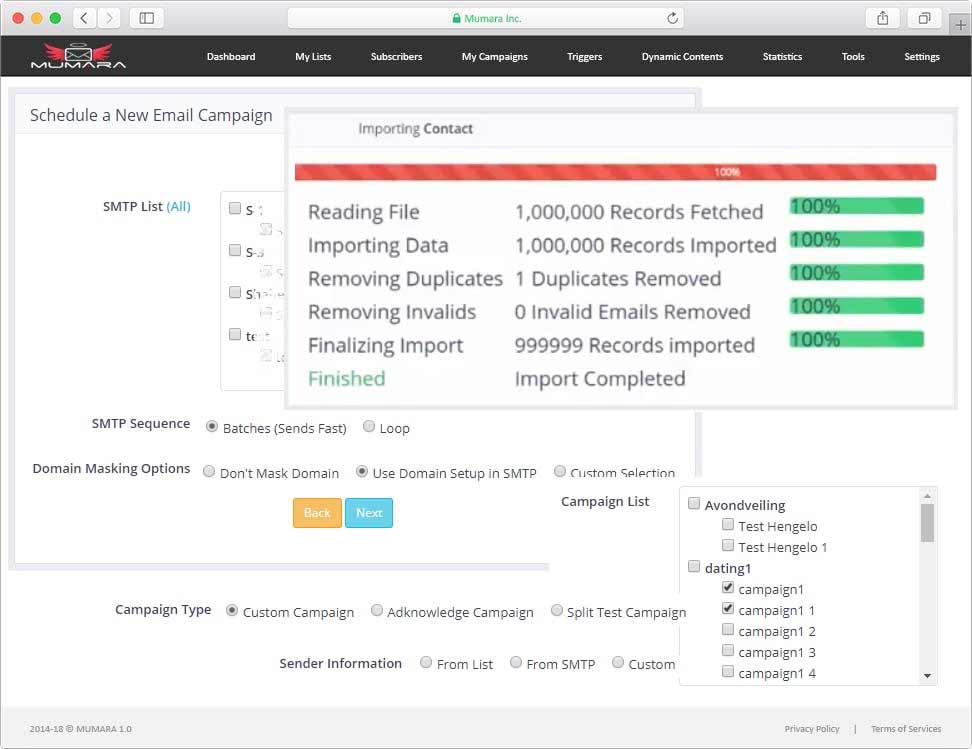972x749 pixels.
Task: Click the red import progress bar
Action: click(x=615, y=172)
